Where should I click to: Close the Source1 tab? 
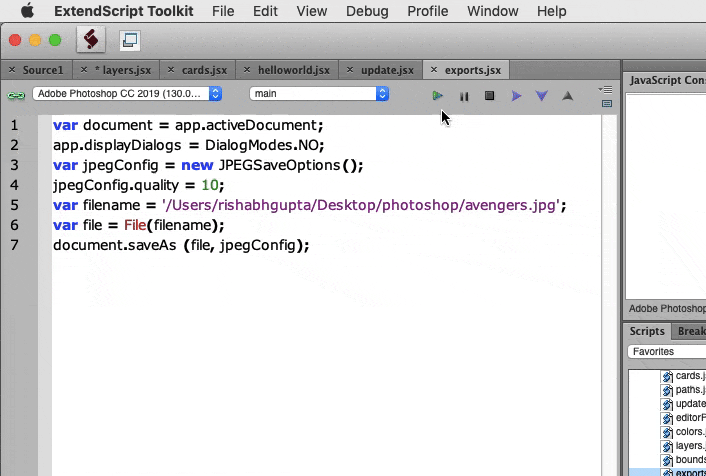[12, 70]
